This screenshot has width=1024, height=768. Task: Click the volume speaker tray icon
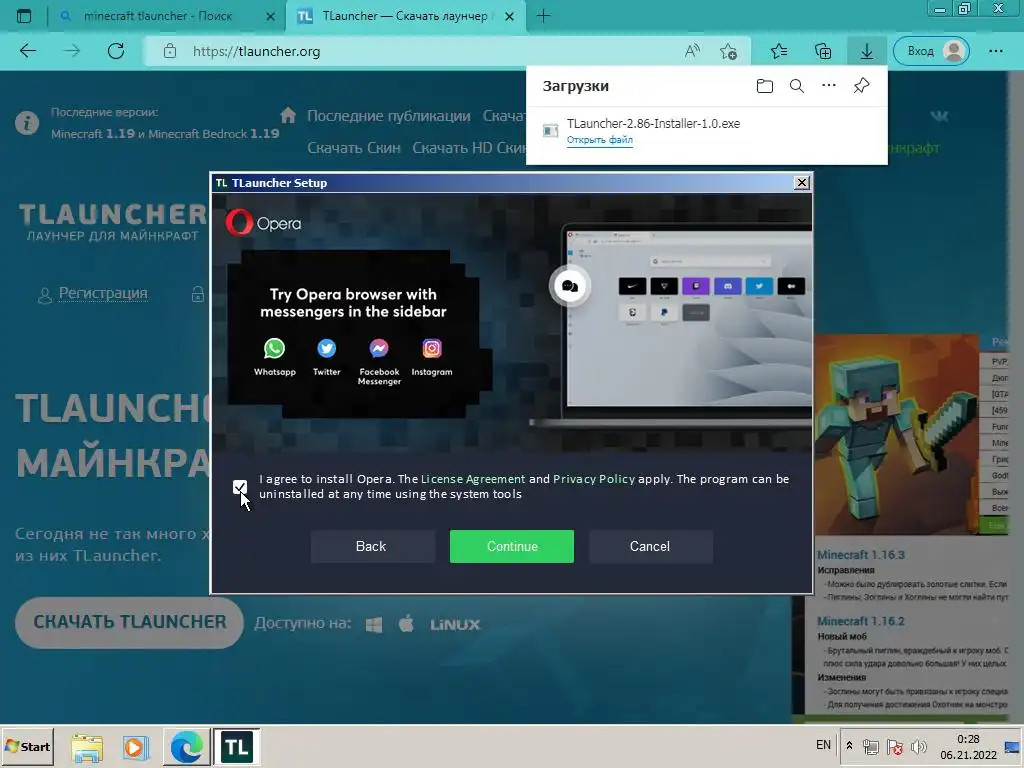click(x=918, y=746)
